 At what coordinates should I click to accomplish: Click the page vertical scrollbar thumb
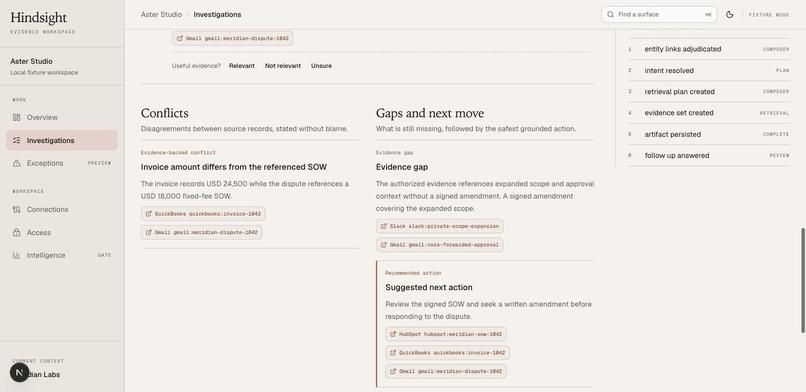pyautogui.click(x=803, y=281)
